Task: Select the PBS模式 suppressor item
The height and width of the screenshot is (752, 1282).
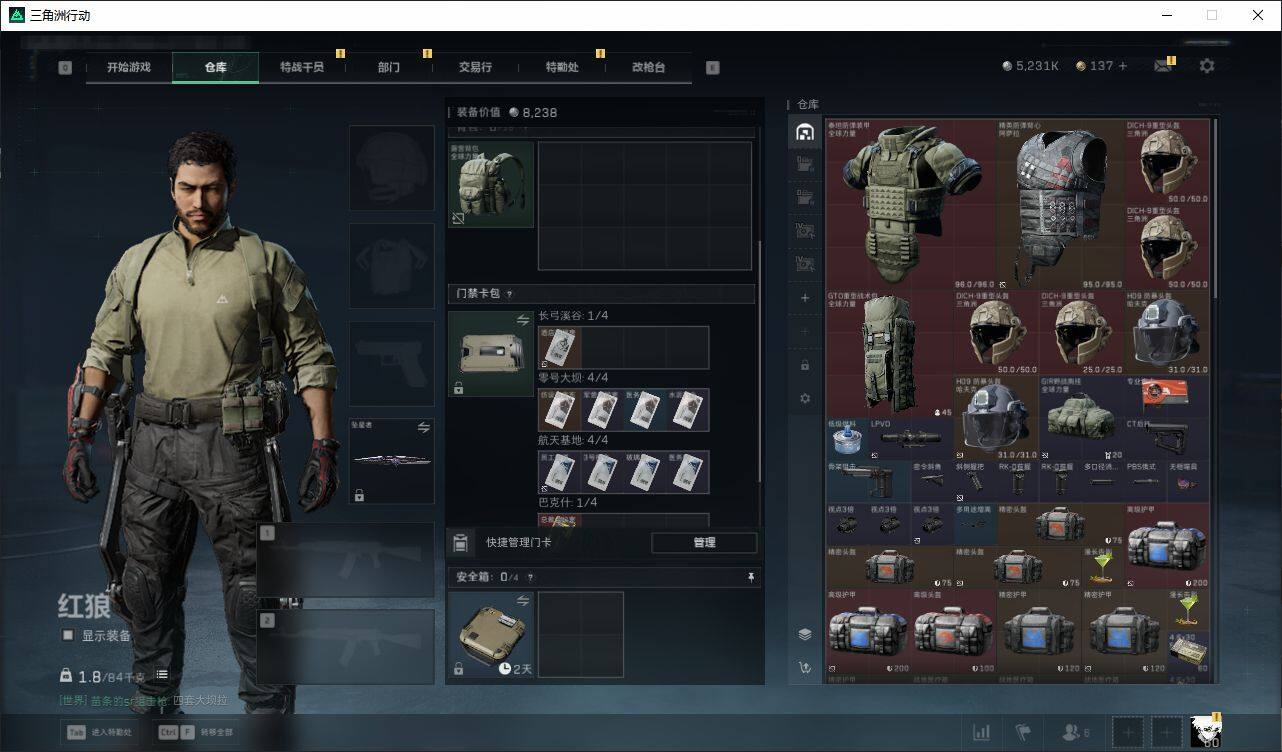Action: (x=1145, y=480)
